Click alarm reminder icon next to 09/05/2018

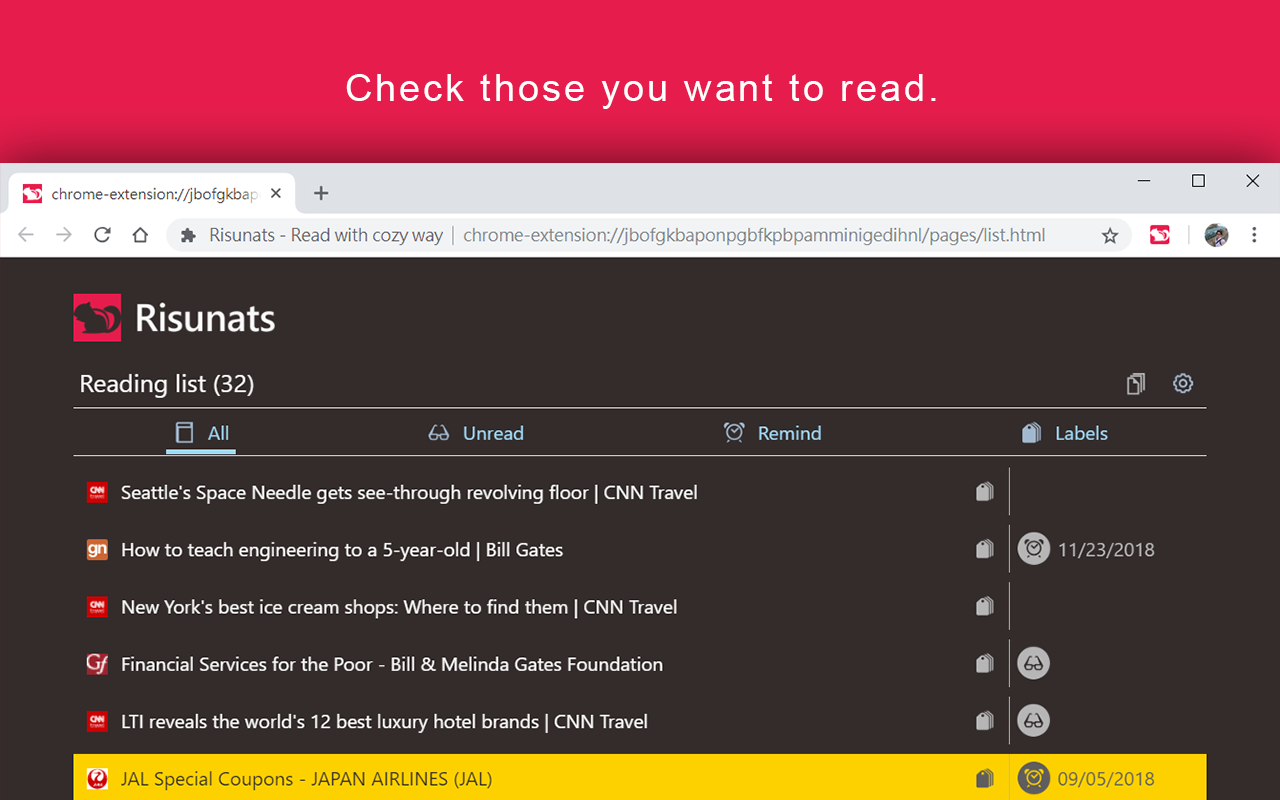coord(1034,778)
